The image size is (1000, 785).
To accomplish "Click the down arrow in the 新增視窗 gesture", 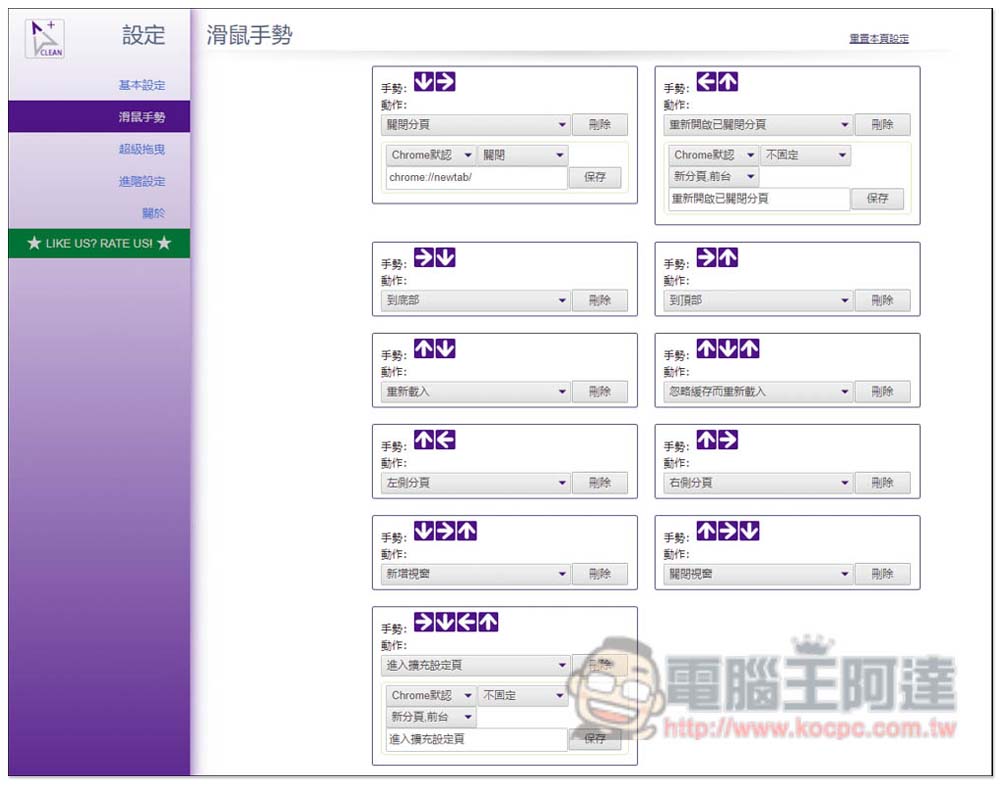I will tap(424, 531).
